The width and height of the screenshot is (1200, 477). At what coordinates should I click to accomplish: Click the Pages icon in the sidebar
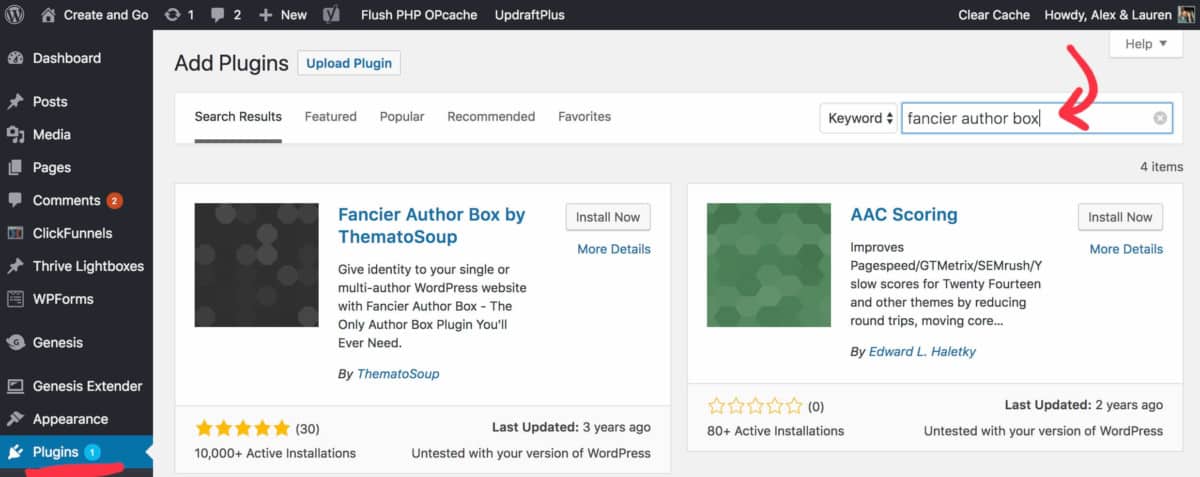tap(15, 167)
